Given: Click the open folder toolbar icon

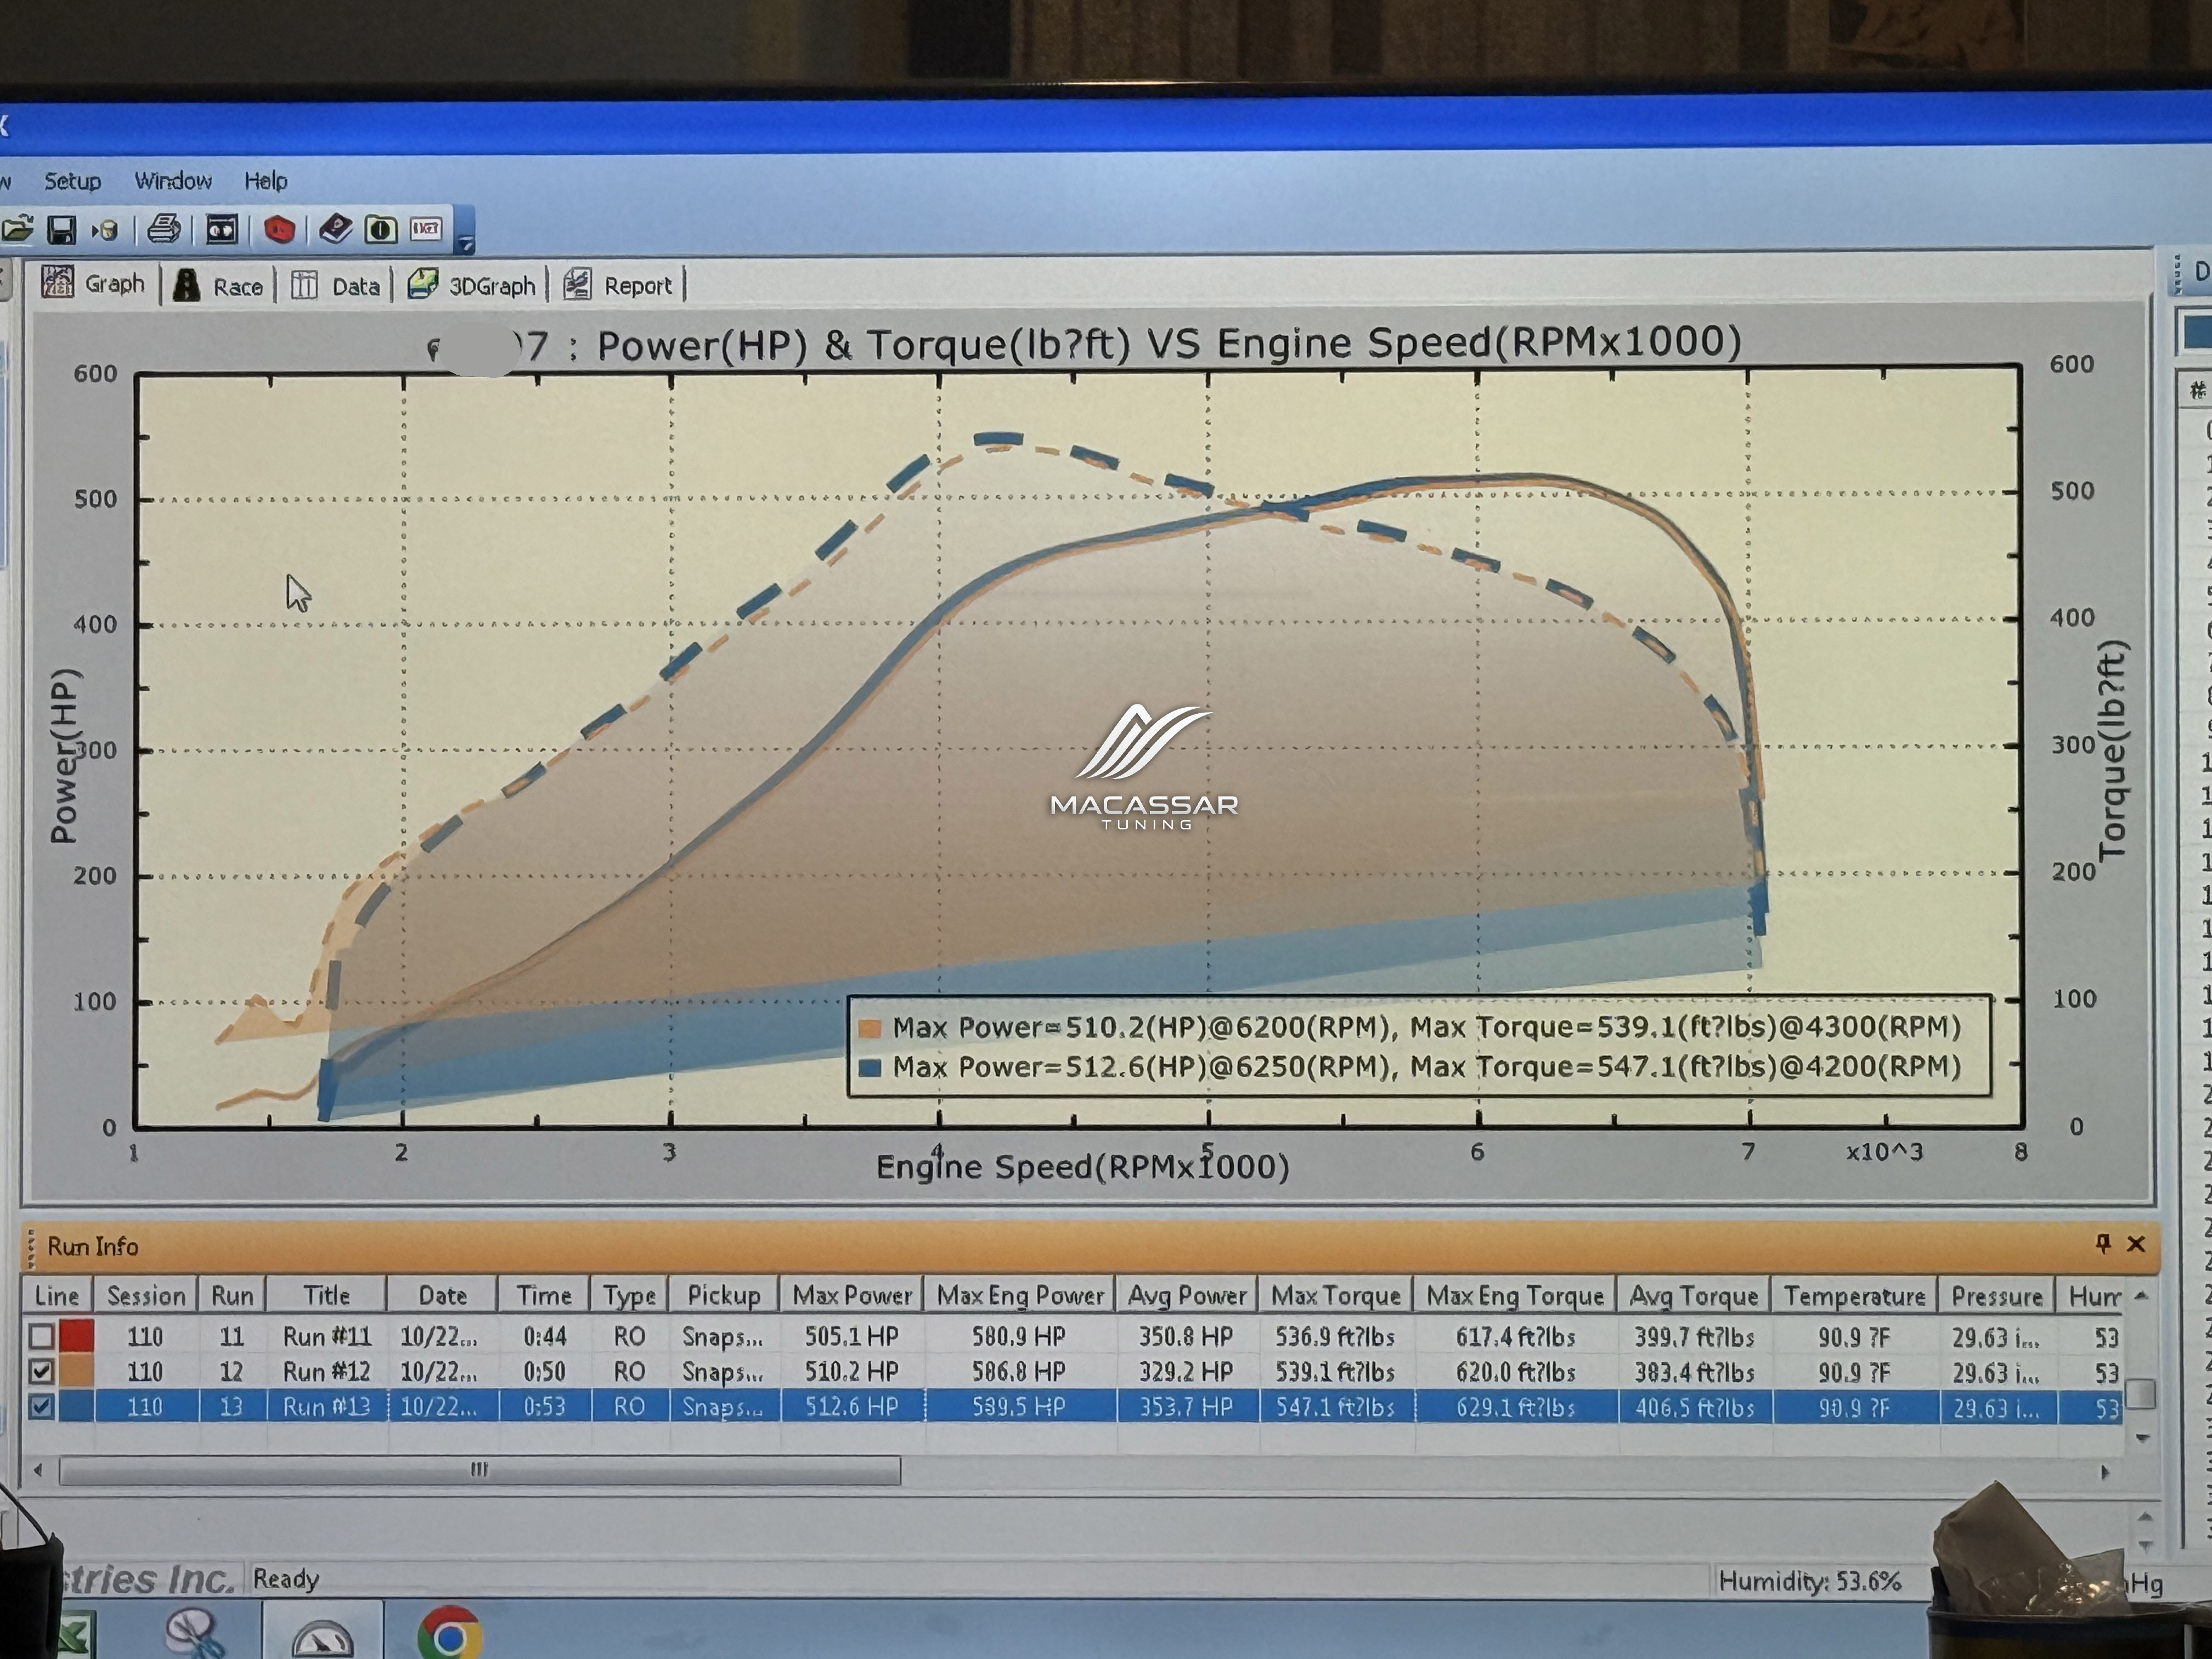Looking at the screenshot, I should [16, 230].
